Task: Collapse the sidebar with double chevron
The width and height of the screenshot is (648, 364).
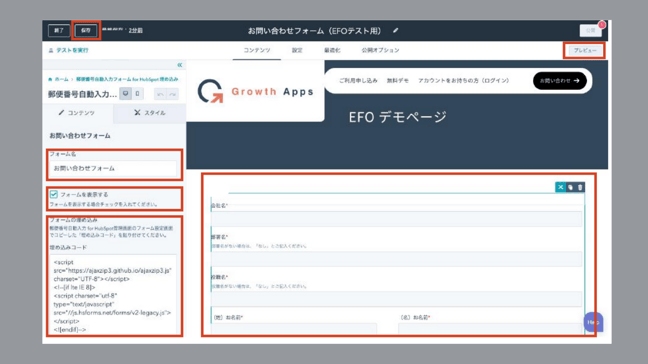Action: point(179,65)
